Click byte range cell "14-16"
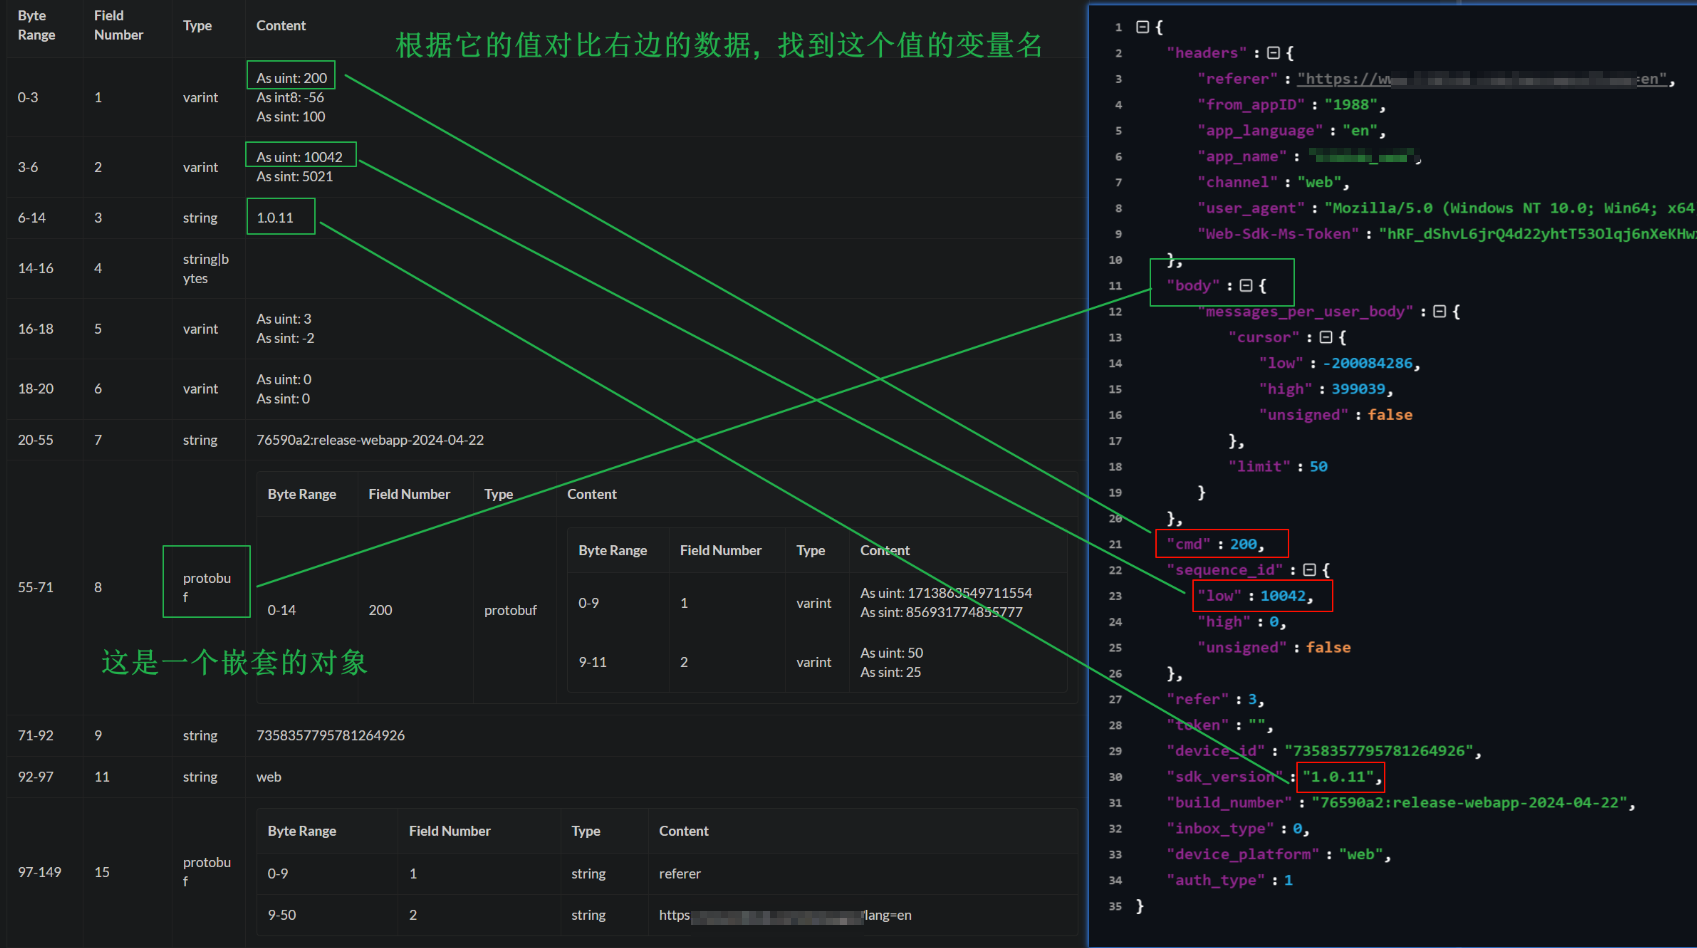1697x948 pixels. [x=36, y=268]
